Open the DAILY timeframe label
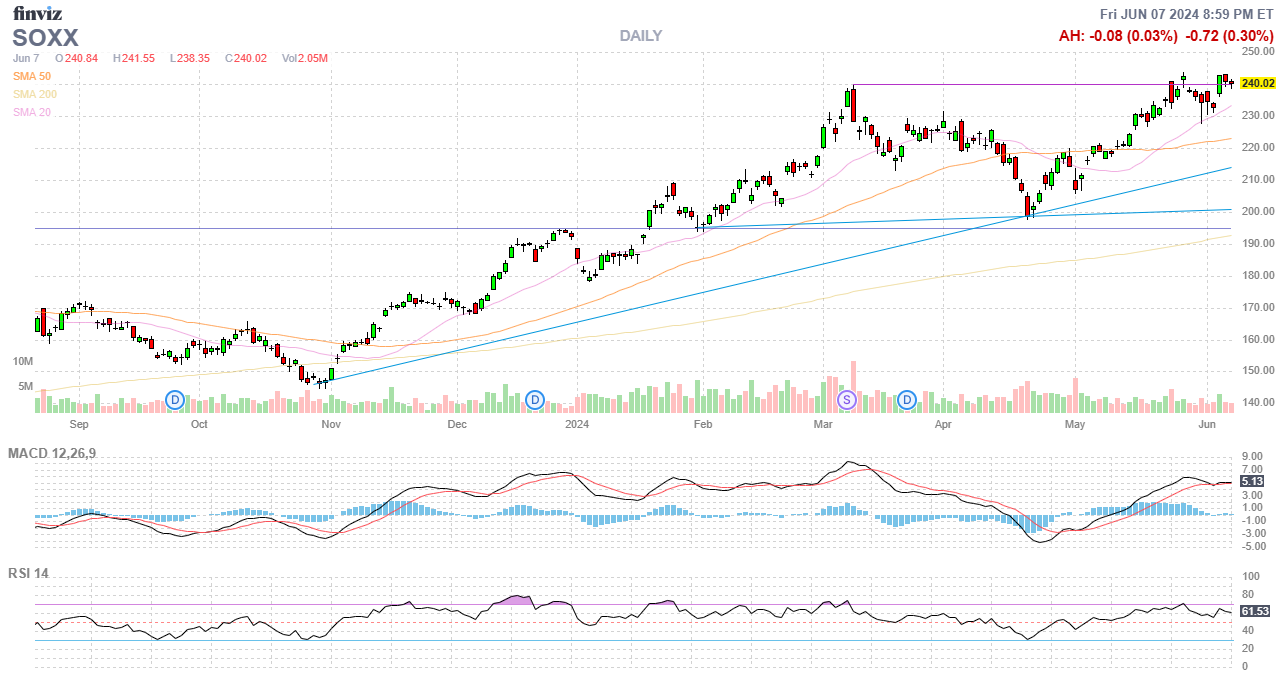Viewport: 1287px width, 682px height. click(x=640, y=36)
